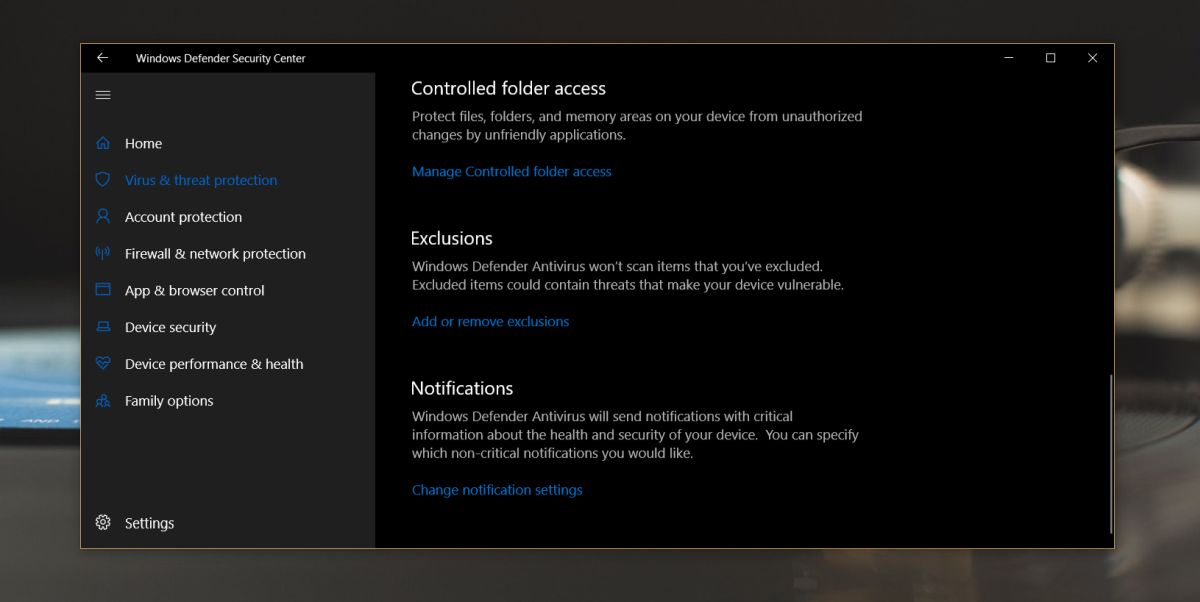Click the App & browser control window icon

coord(103,290)
